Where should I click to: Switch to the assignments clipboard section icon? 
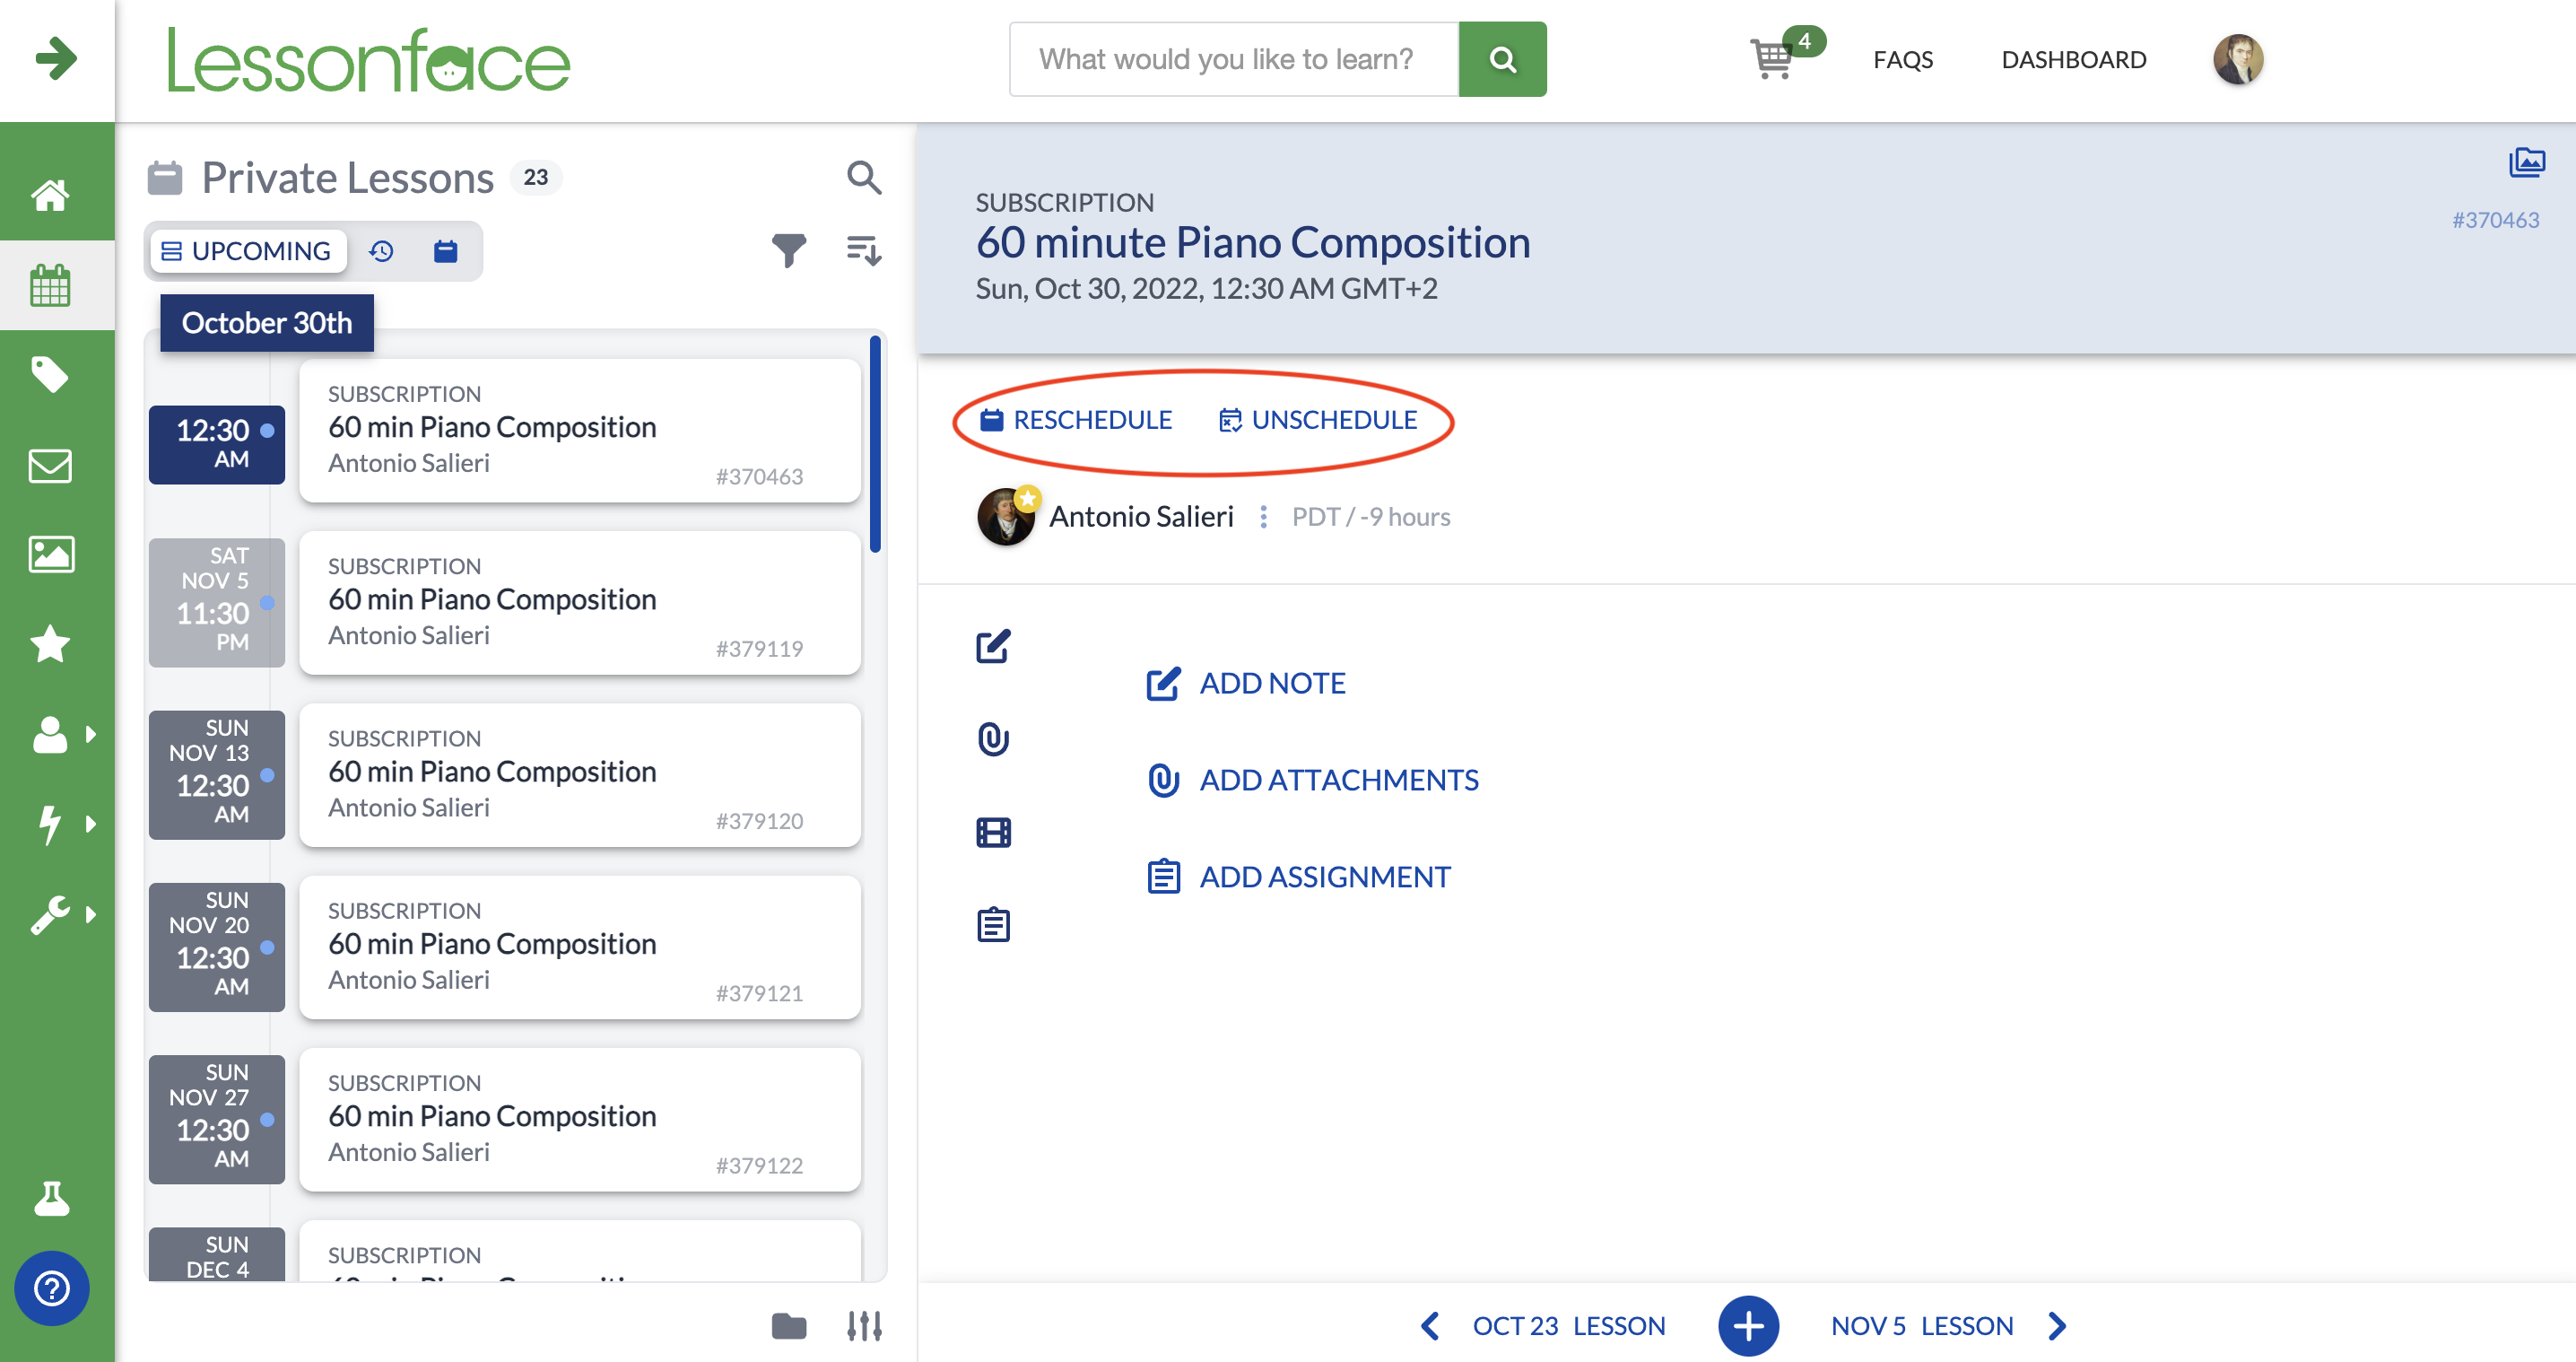tap(993, 925)
